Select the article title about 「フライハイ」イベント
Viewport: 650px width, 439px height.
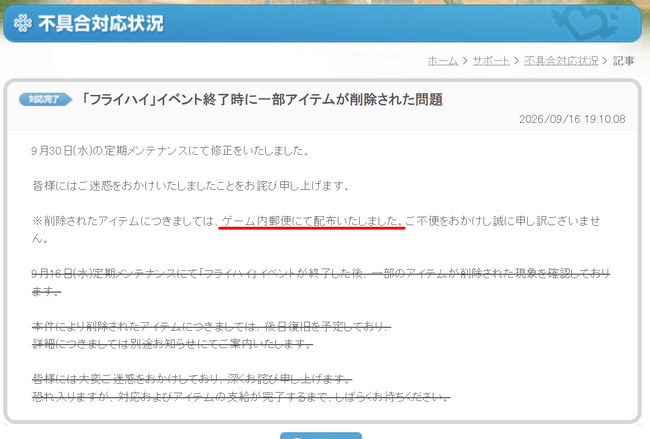(x=262, y=99)
